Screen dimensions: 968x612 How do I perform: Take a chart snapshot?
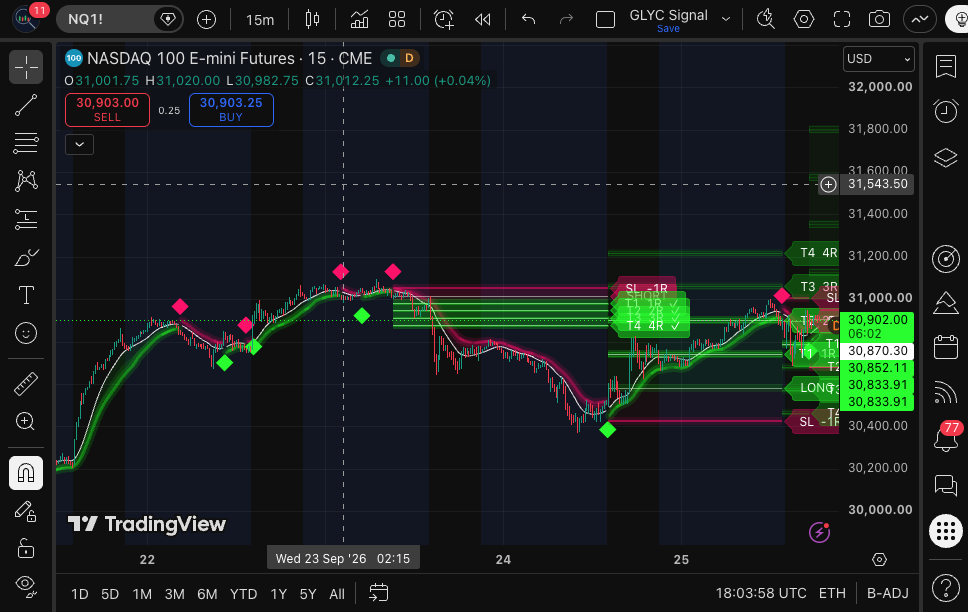pos(879,20)
